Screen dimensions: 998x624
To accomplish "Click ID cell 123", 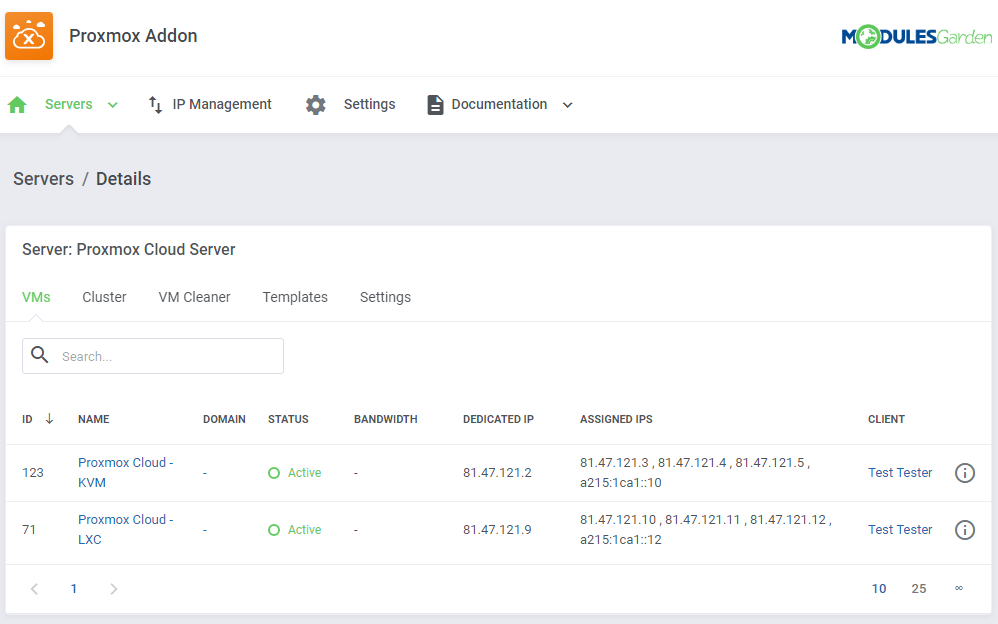I will [32, 472].
